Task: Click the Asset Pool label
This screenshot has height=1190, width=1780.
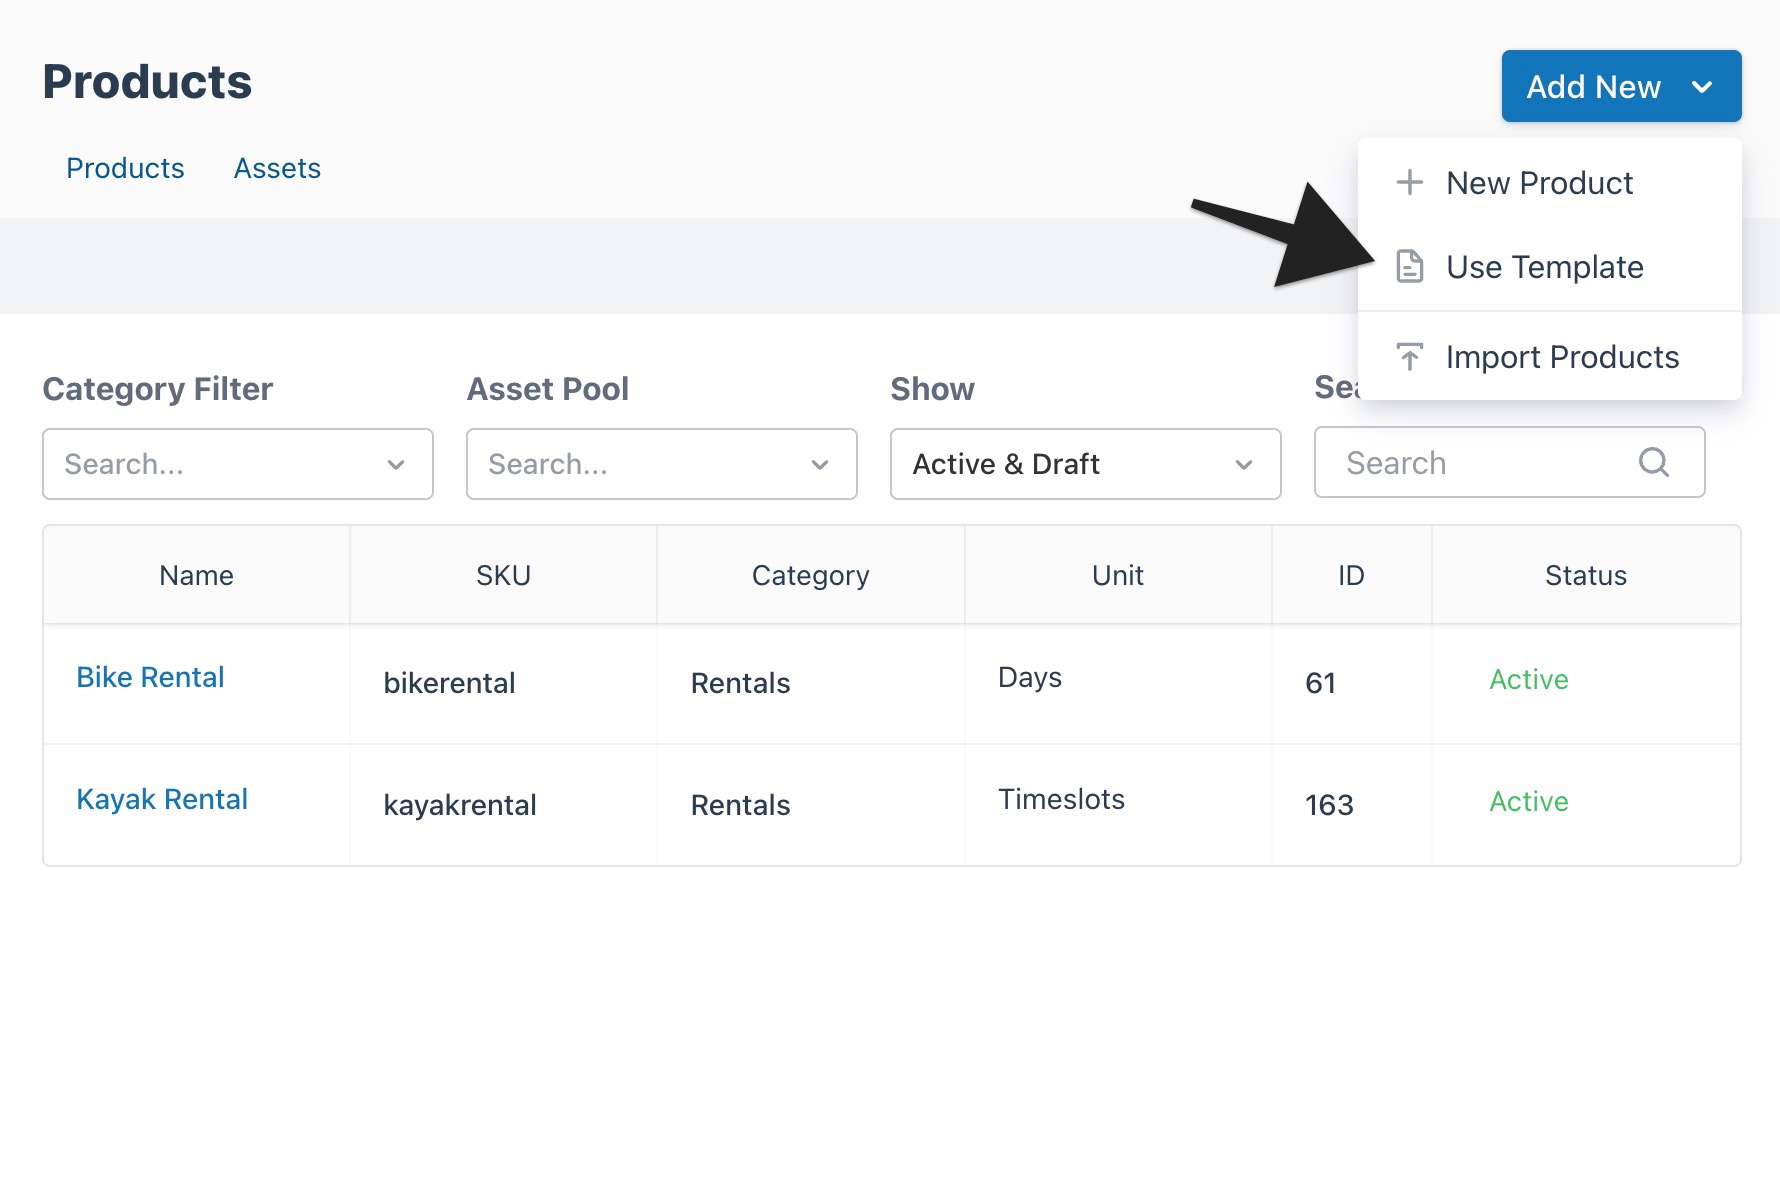Action: 548,389
